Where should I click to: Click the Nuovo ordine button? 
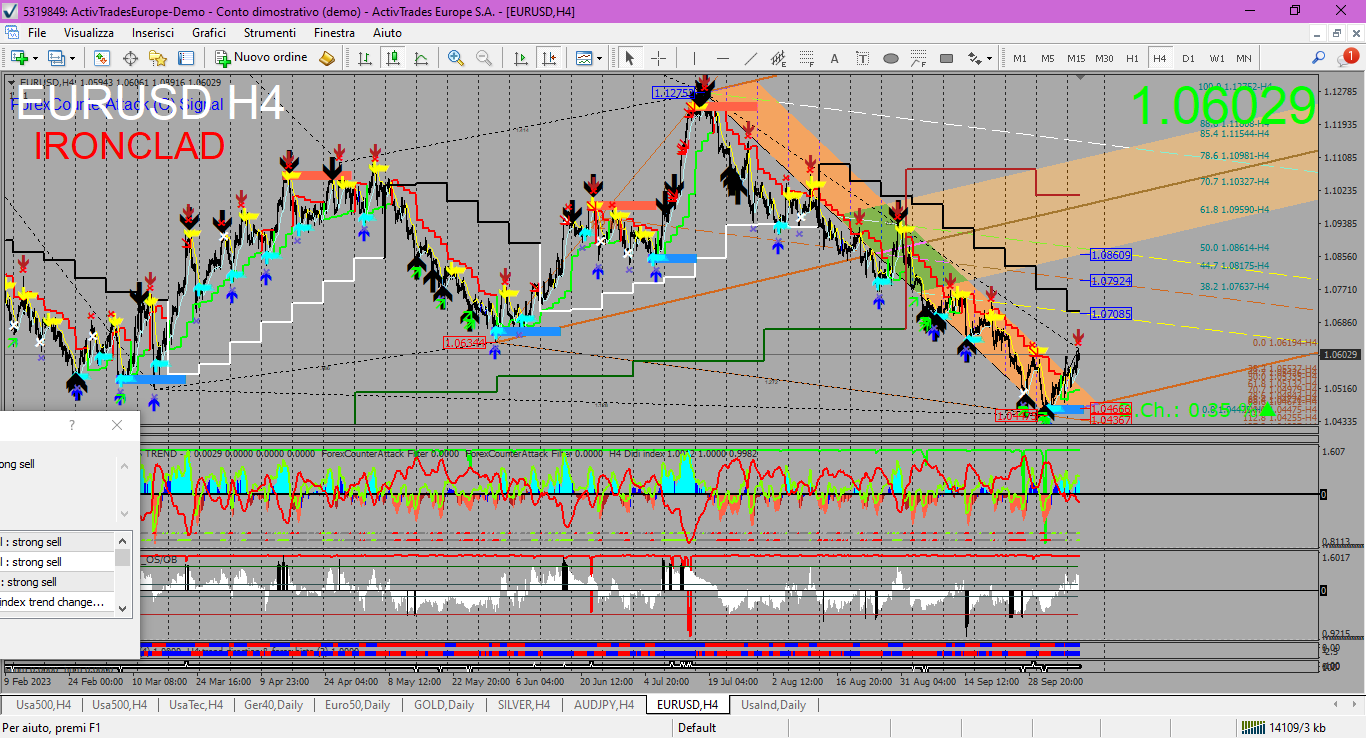(x=262, y=58)
